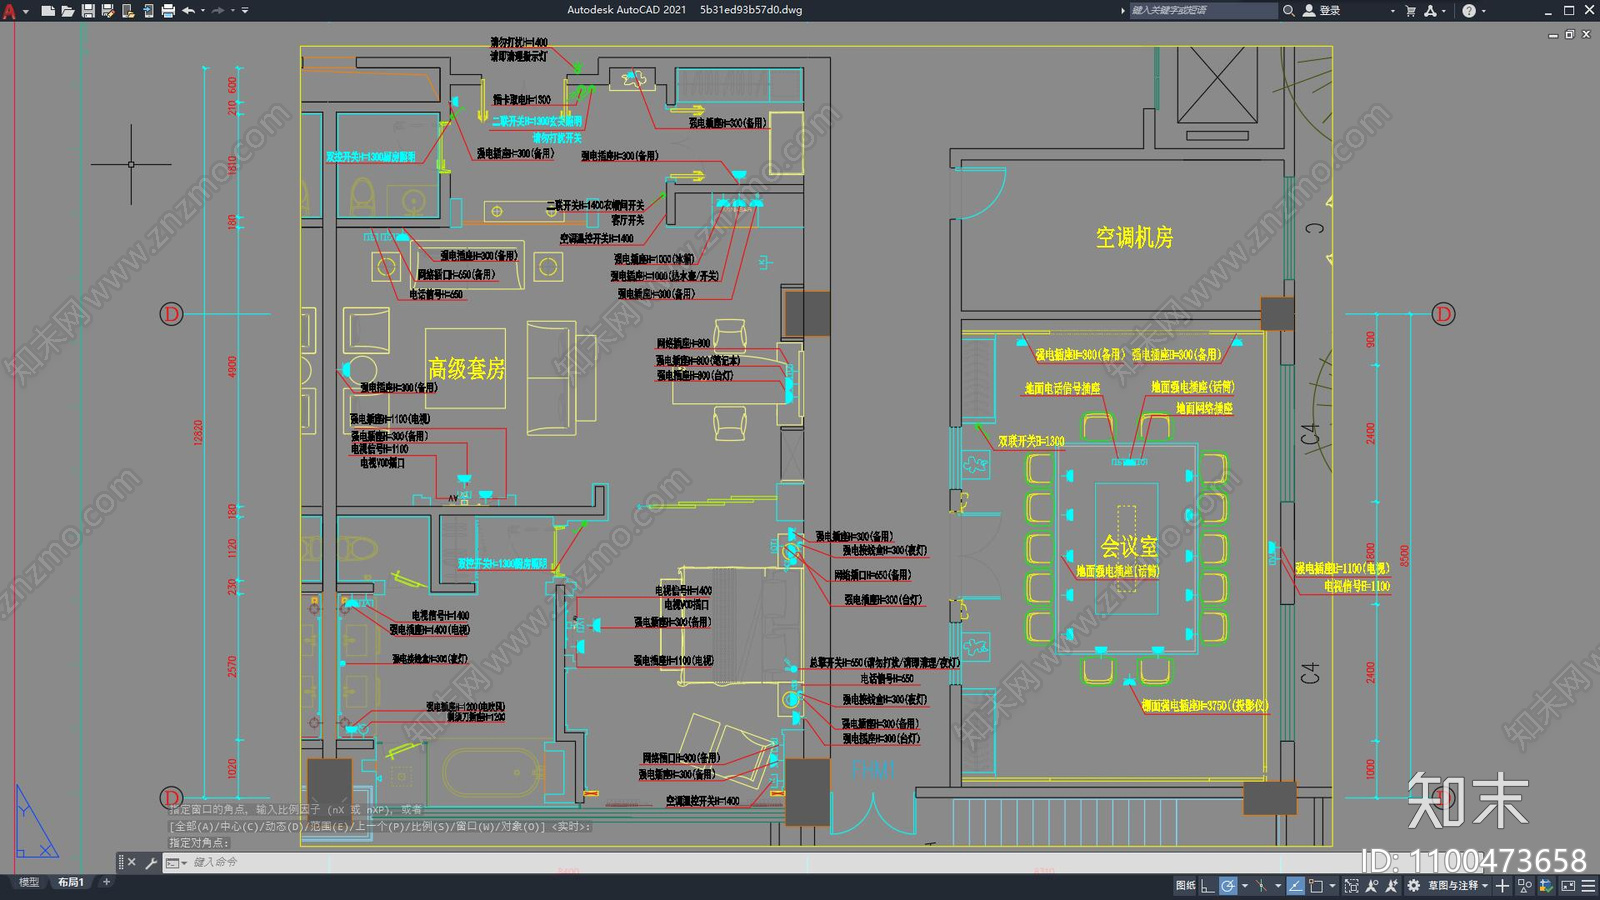Open an existing drawing file
The width and height of the screenshot is (1600, 900).
click(68, 11)
